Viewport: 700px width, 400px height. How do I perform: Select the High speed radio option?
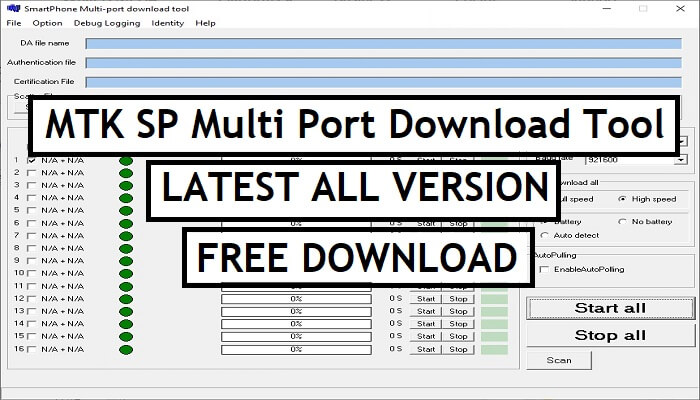pos(622,199)
